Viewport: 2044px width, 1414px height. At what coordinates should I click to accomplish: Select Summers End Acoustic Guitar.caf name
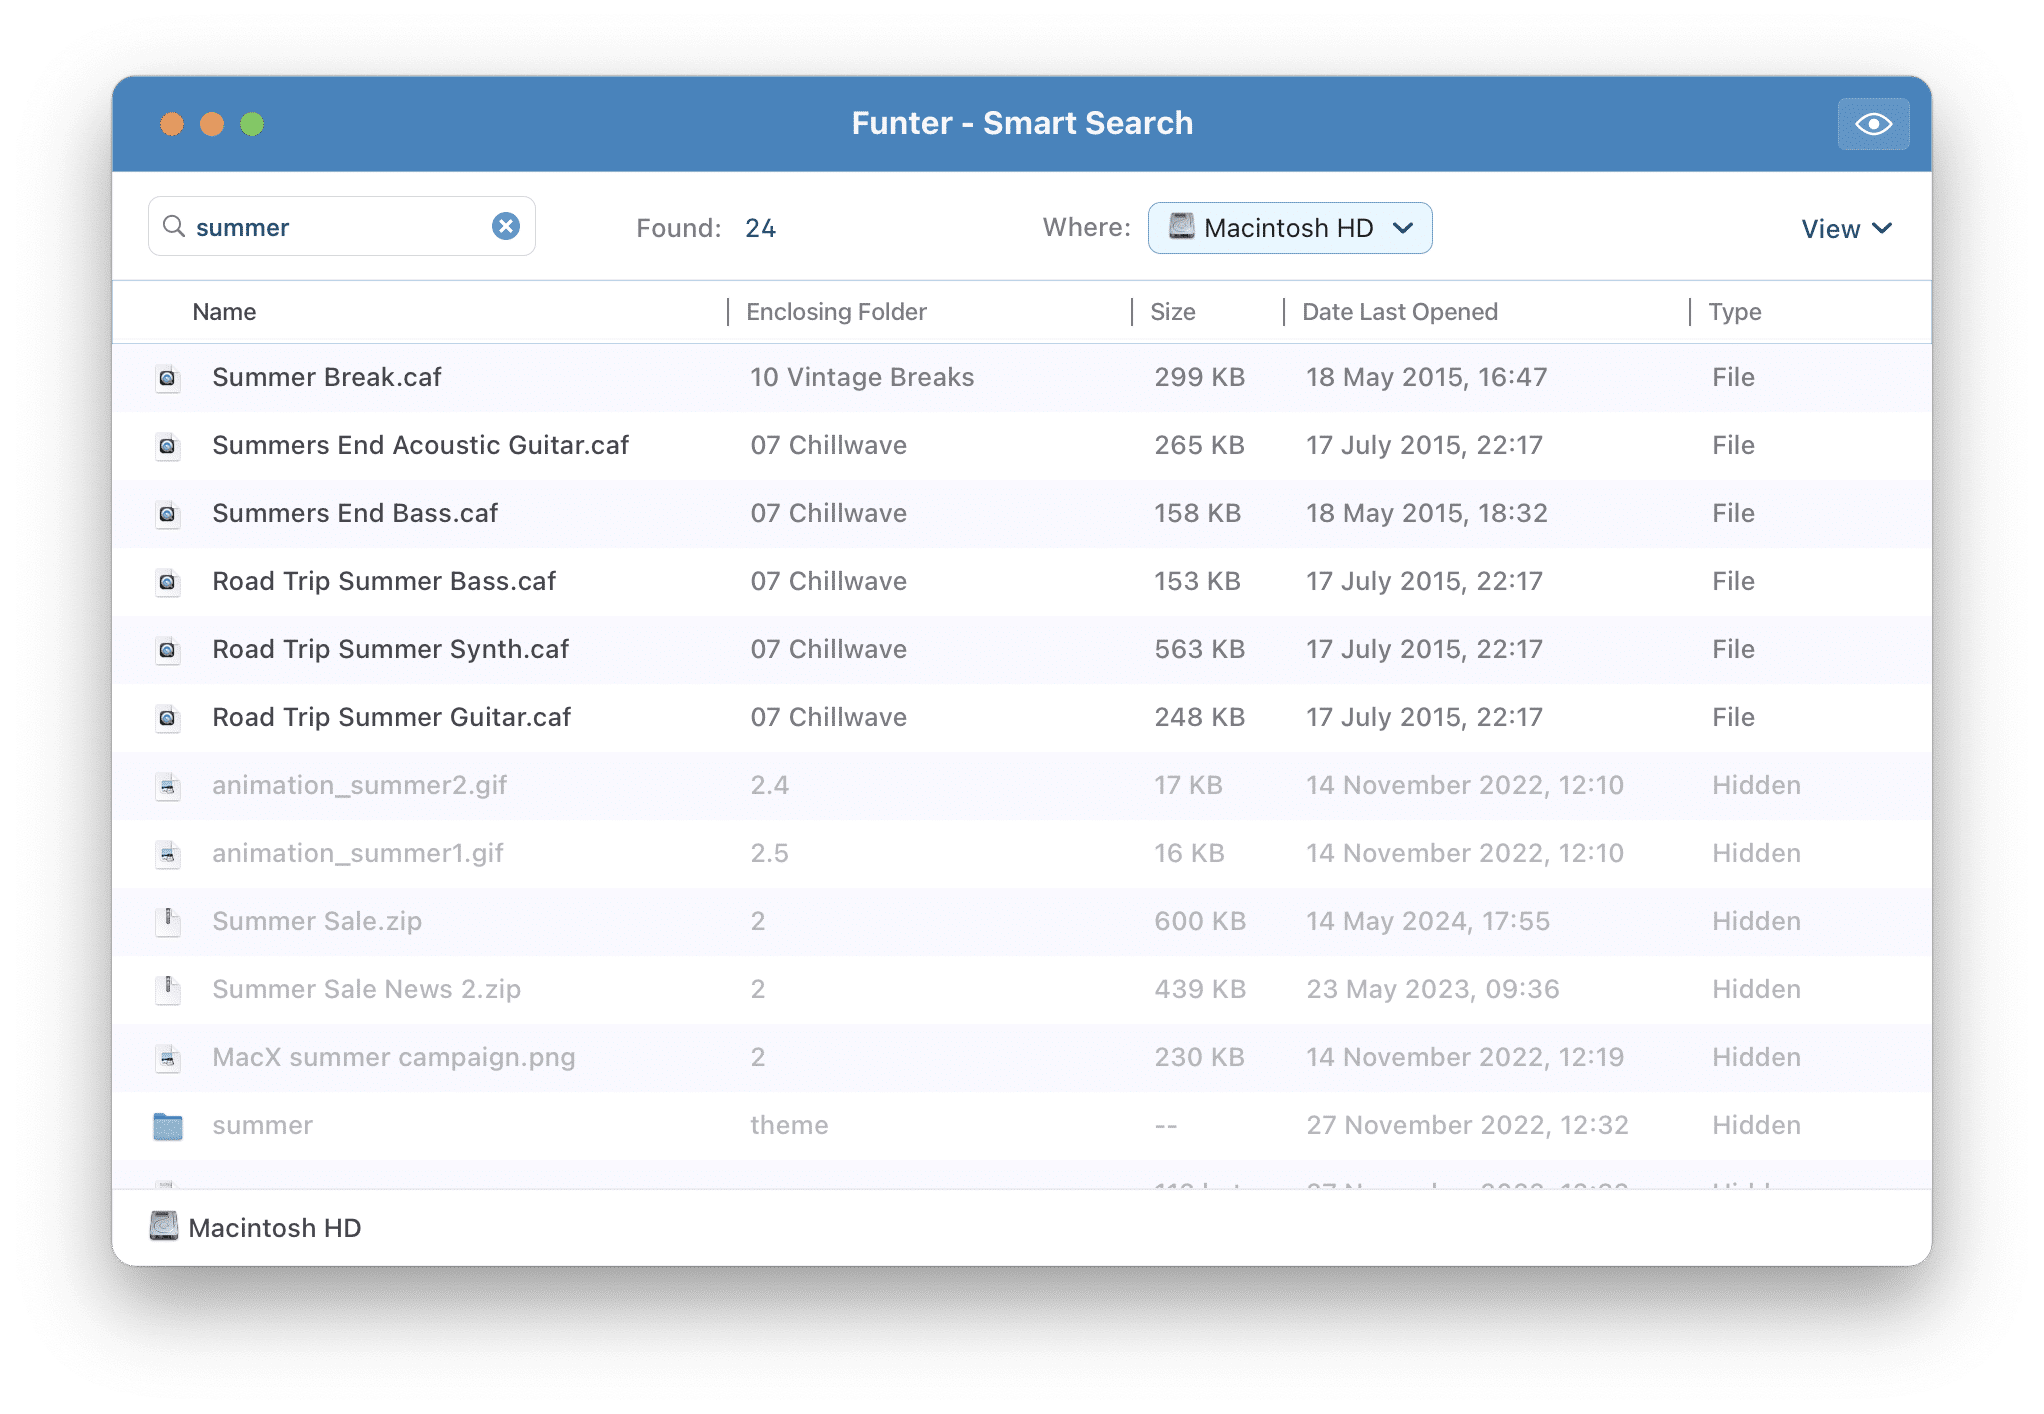(420, 445)
